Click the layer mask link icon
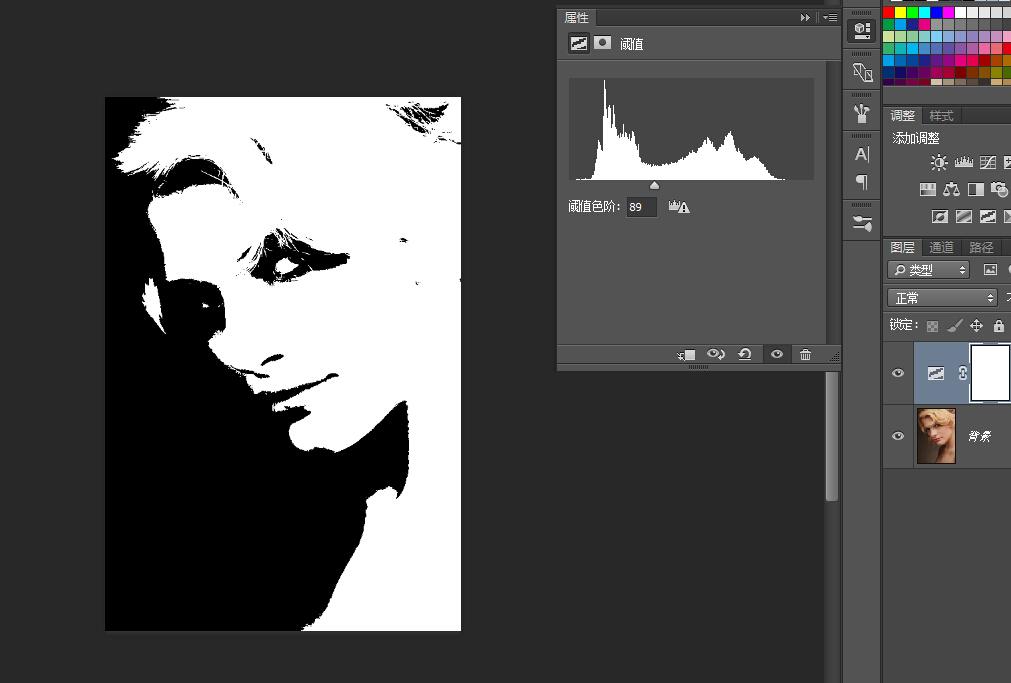This screenshot has height=683, width=1011. click(x=962, y=373)
